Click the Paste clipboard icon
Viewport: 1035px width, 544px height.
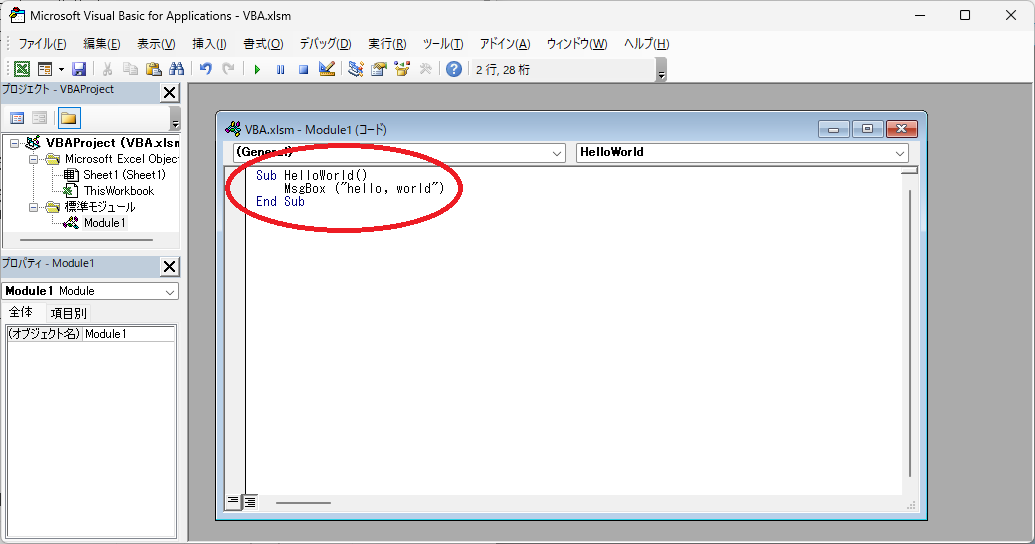click(153, 69)
